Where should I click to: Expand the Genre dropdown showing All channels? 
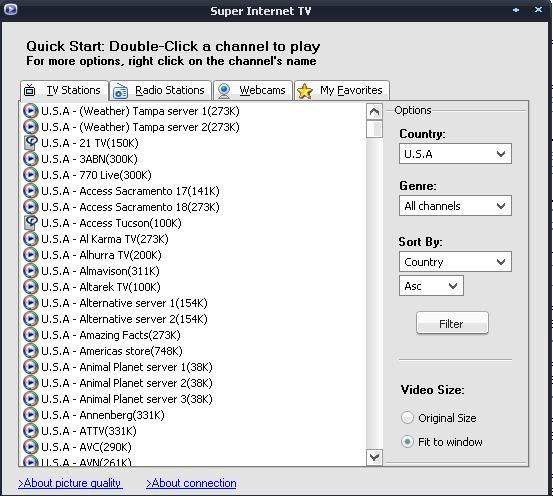click(455, 205)
